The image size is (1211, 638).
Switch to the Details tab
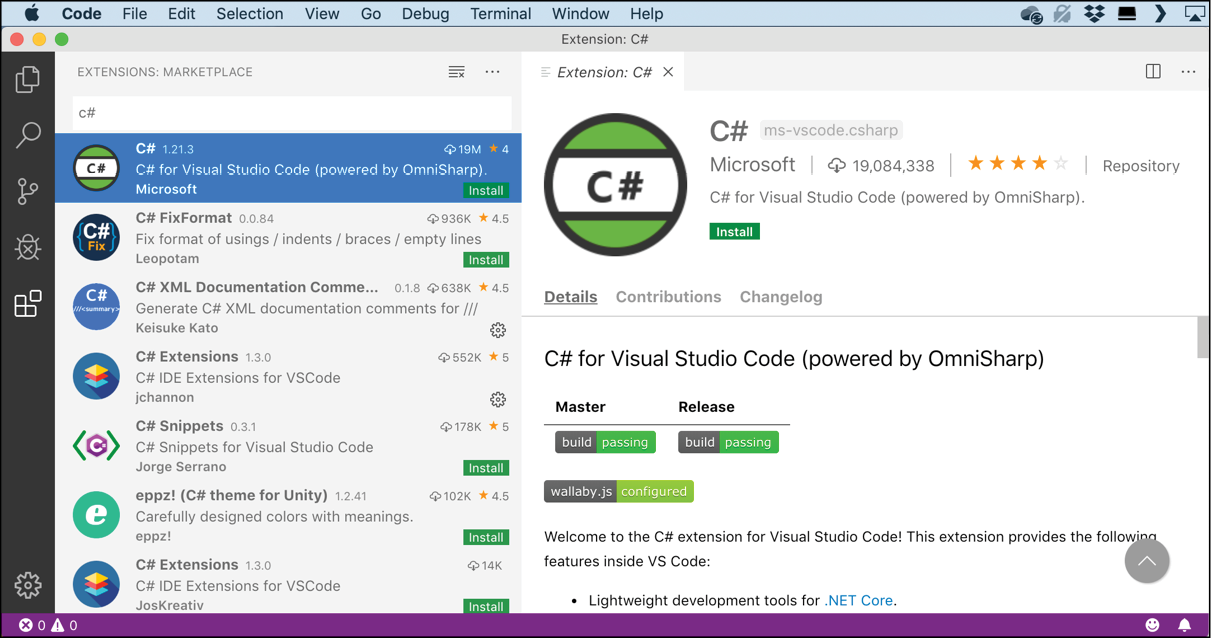pos(571,297)
